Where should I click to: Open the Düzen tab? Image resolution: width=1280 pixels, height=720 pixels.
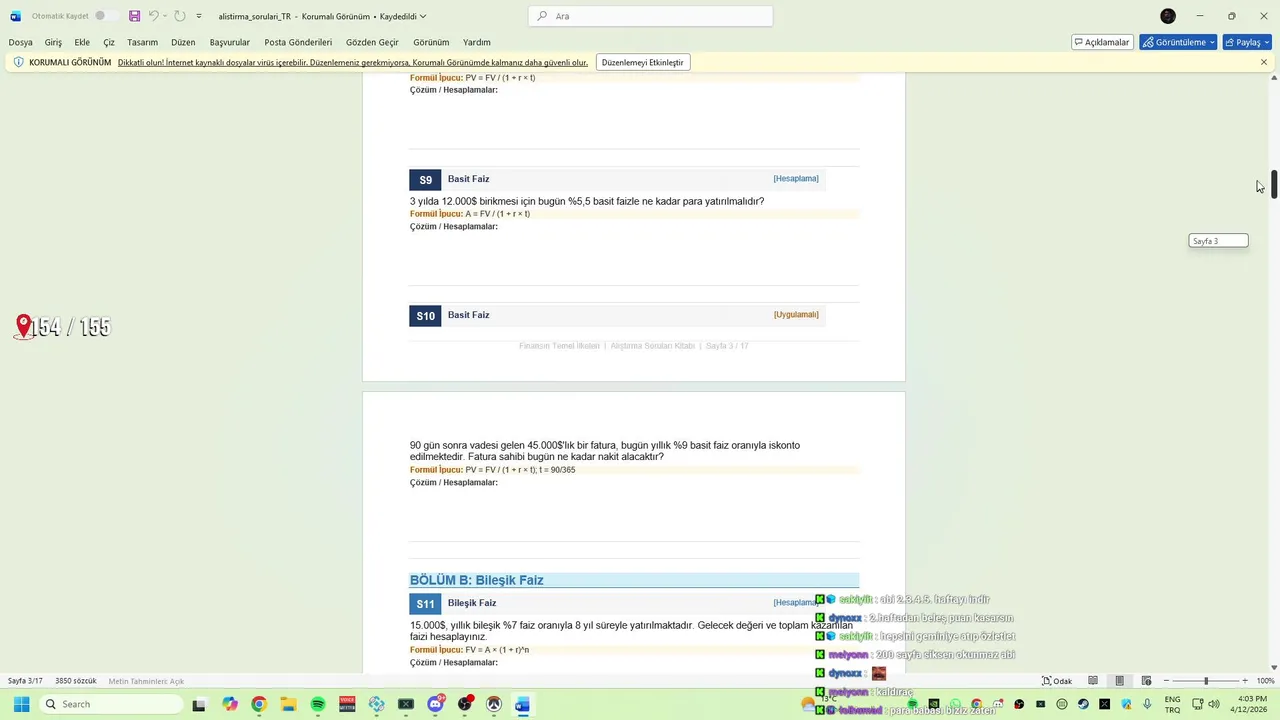pos(183,42)
